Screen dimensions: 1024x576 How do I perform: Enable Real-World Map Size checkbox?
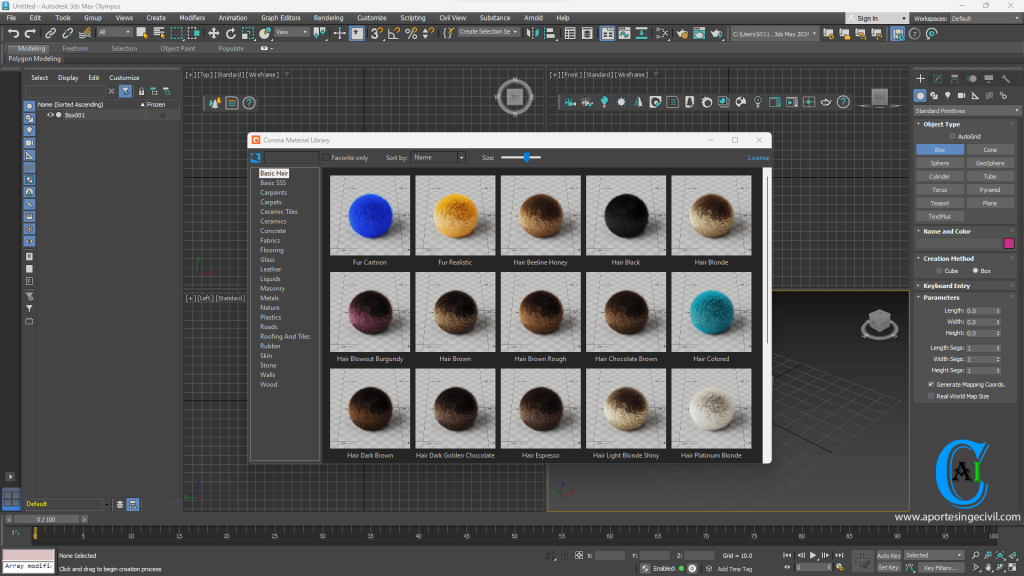(931, 396)
